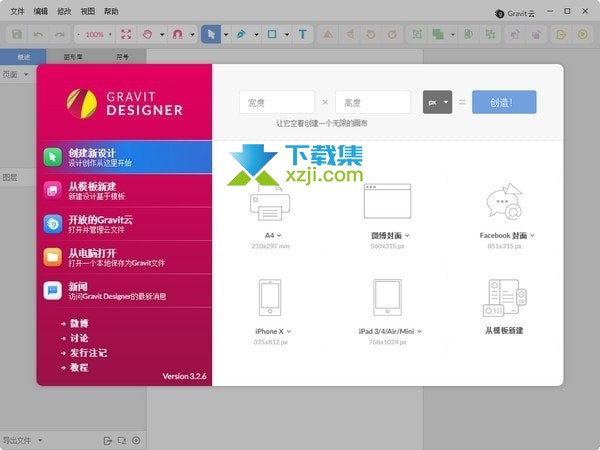Expand the snapping options dropdown arrow
Viewport: 600px width, 450px height.
(192, 34)
